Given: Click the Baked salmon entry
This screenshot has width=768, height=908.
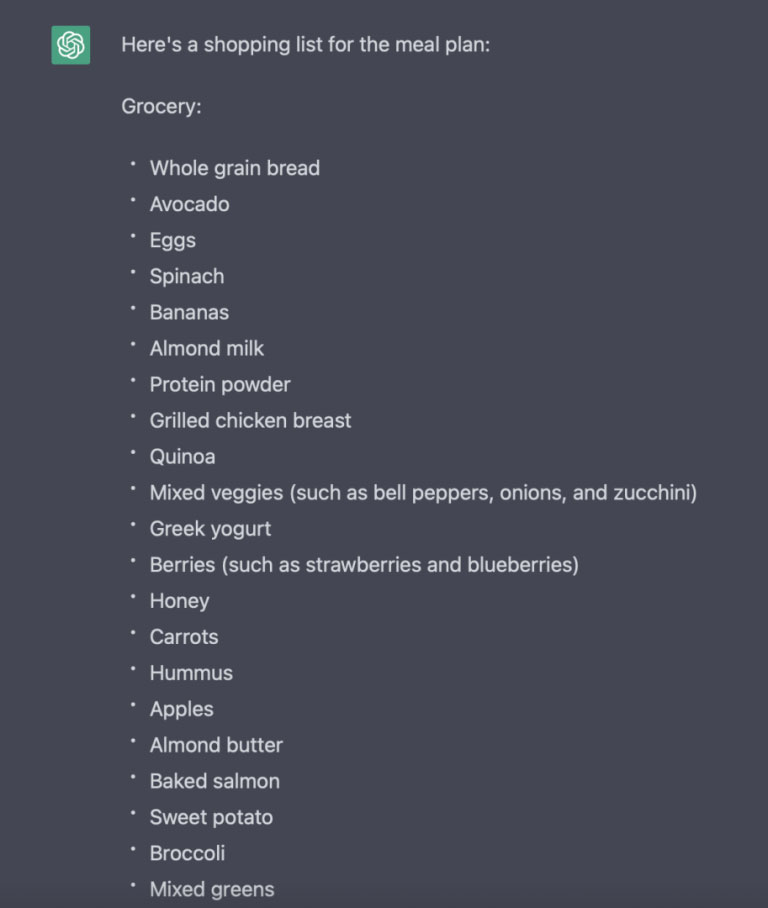Looking at the screenshot, I should (x=215, y=781).
